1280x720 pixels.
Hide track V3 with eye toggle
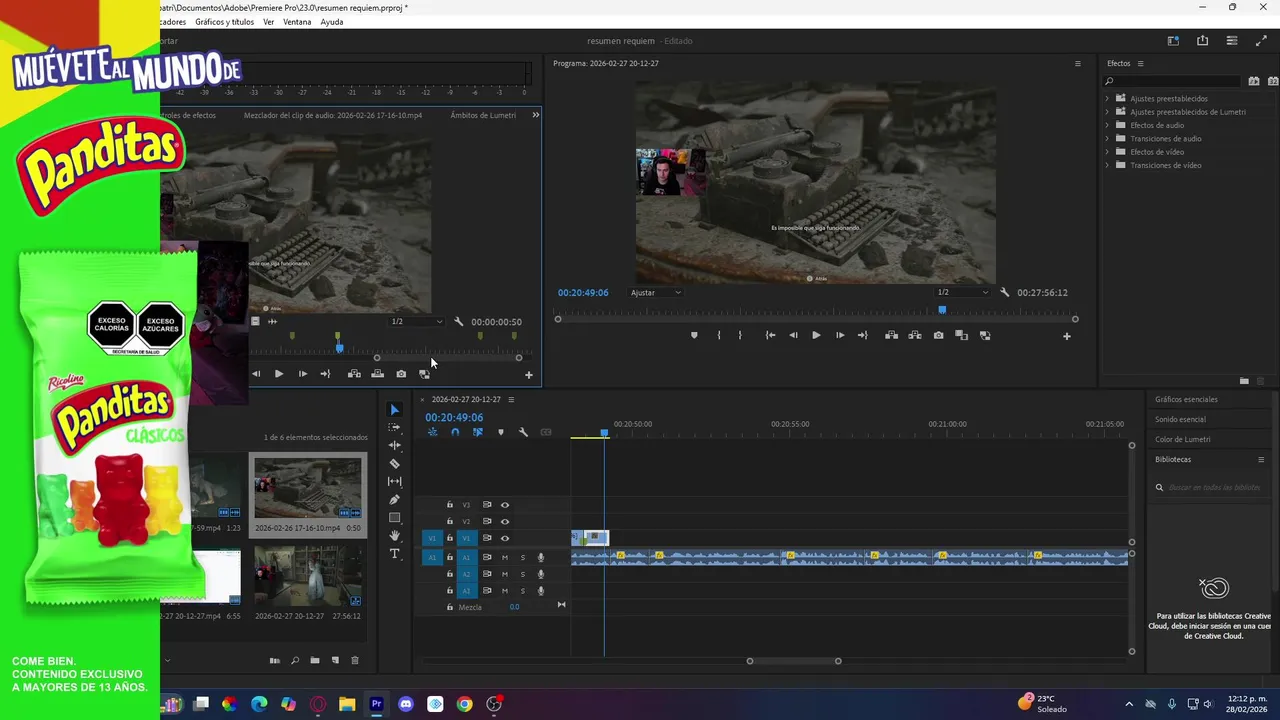tap(504, 505)
